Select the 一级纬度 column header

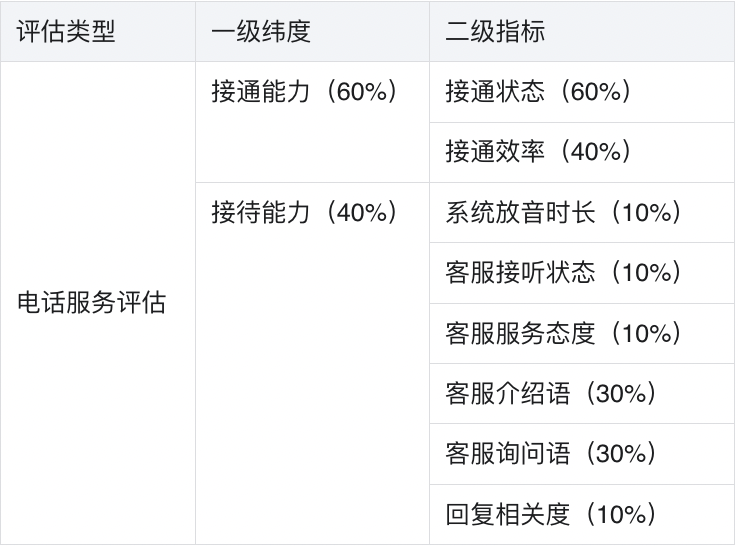pyautogui.click(x=261, y=31)
